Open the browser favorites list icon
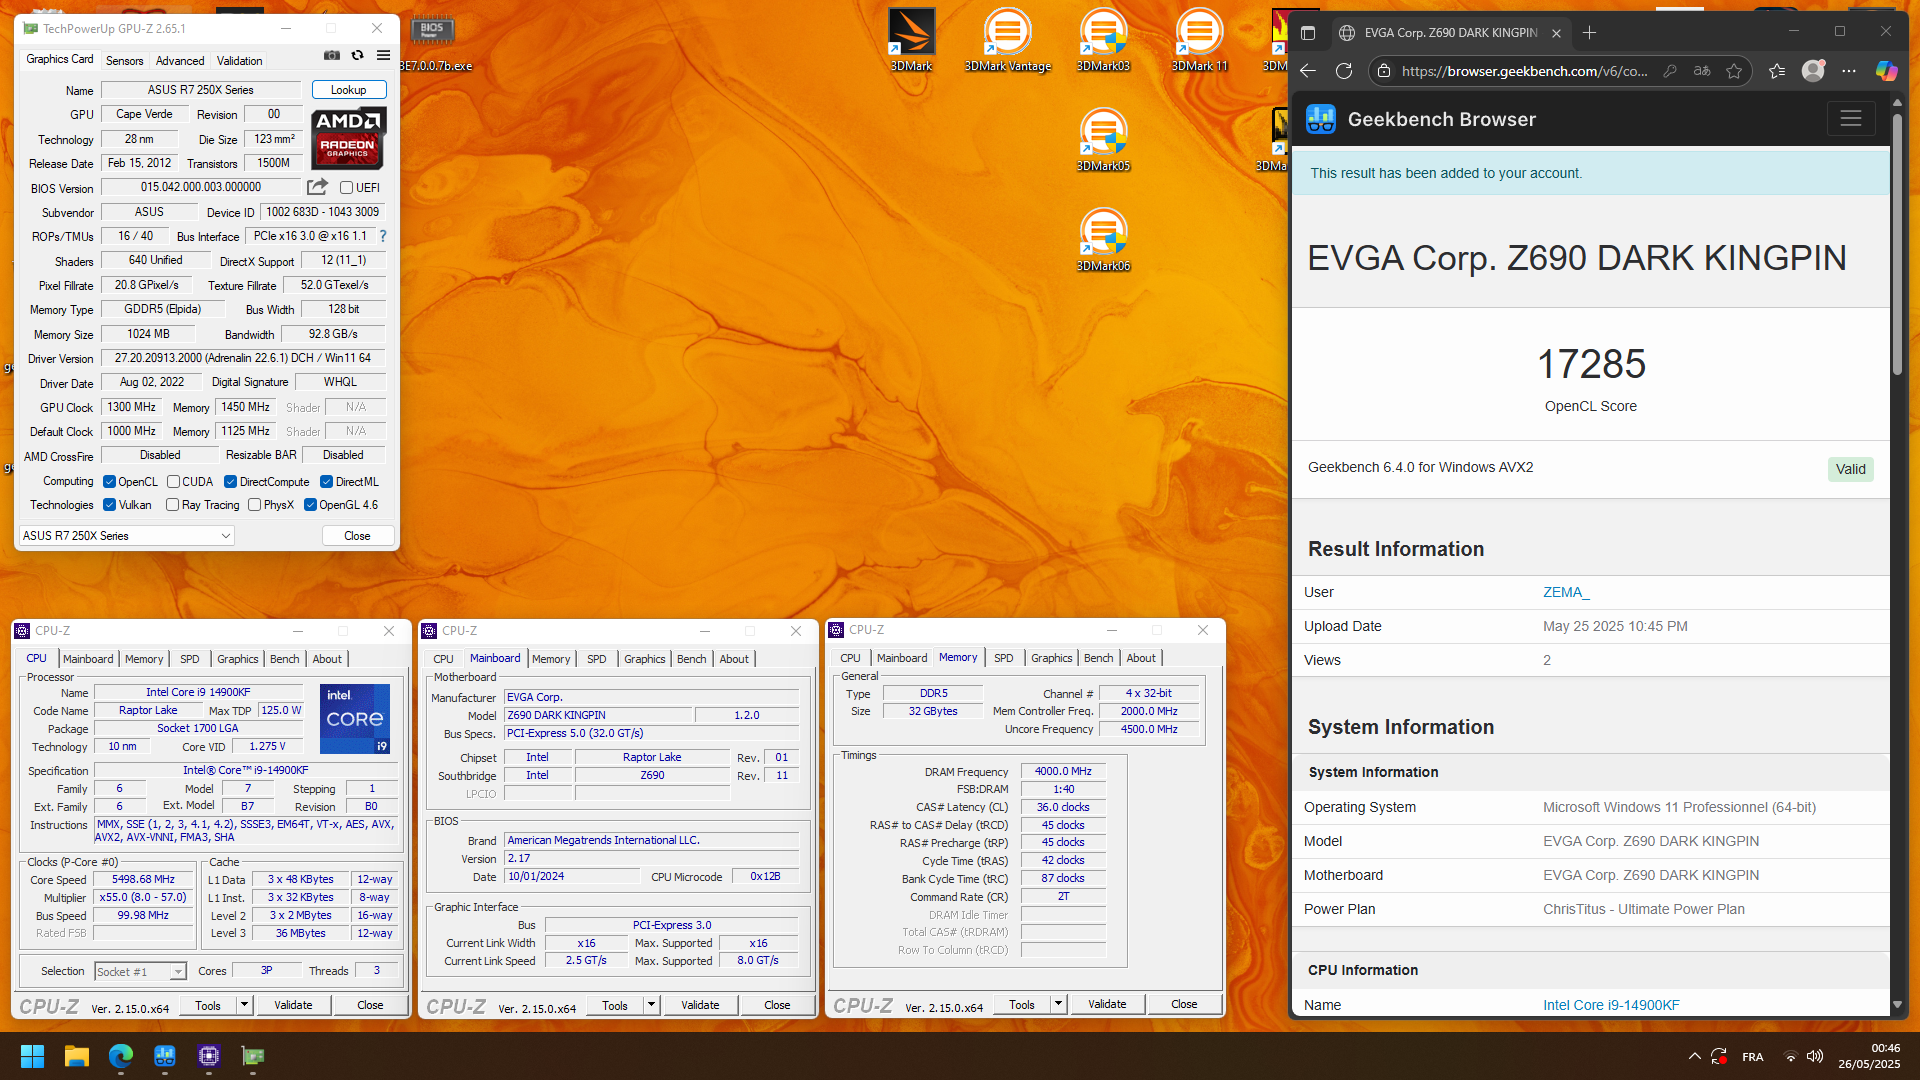 pyautogui.click(x=1777, y=70)
